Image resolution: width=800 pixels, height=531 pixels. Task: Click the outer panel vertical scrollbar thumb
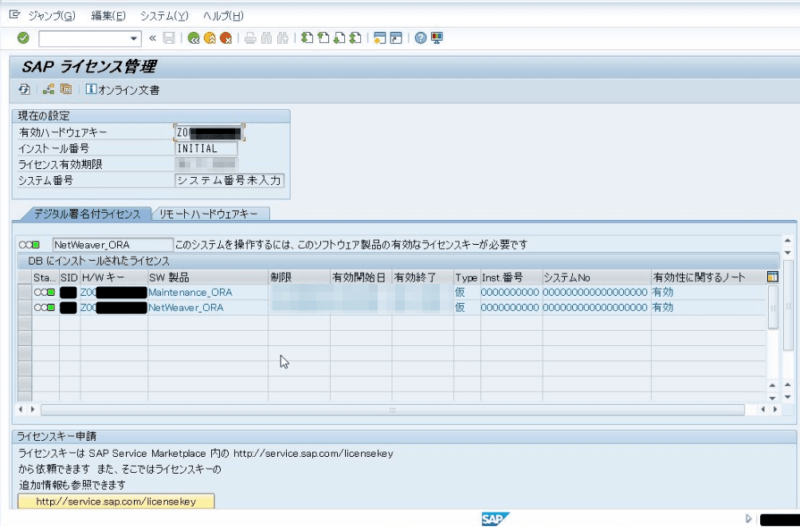(788, 305)
